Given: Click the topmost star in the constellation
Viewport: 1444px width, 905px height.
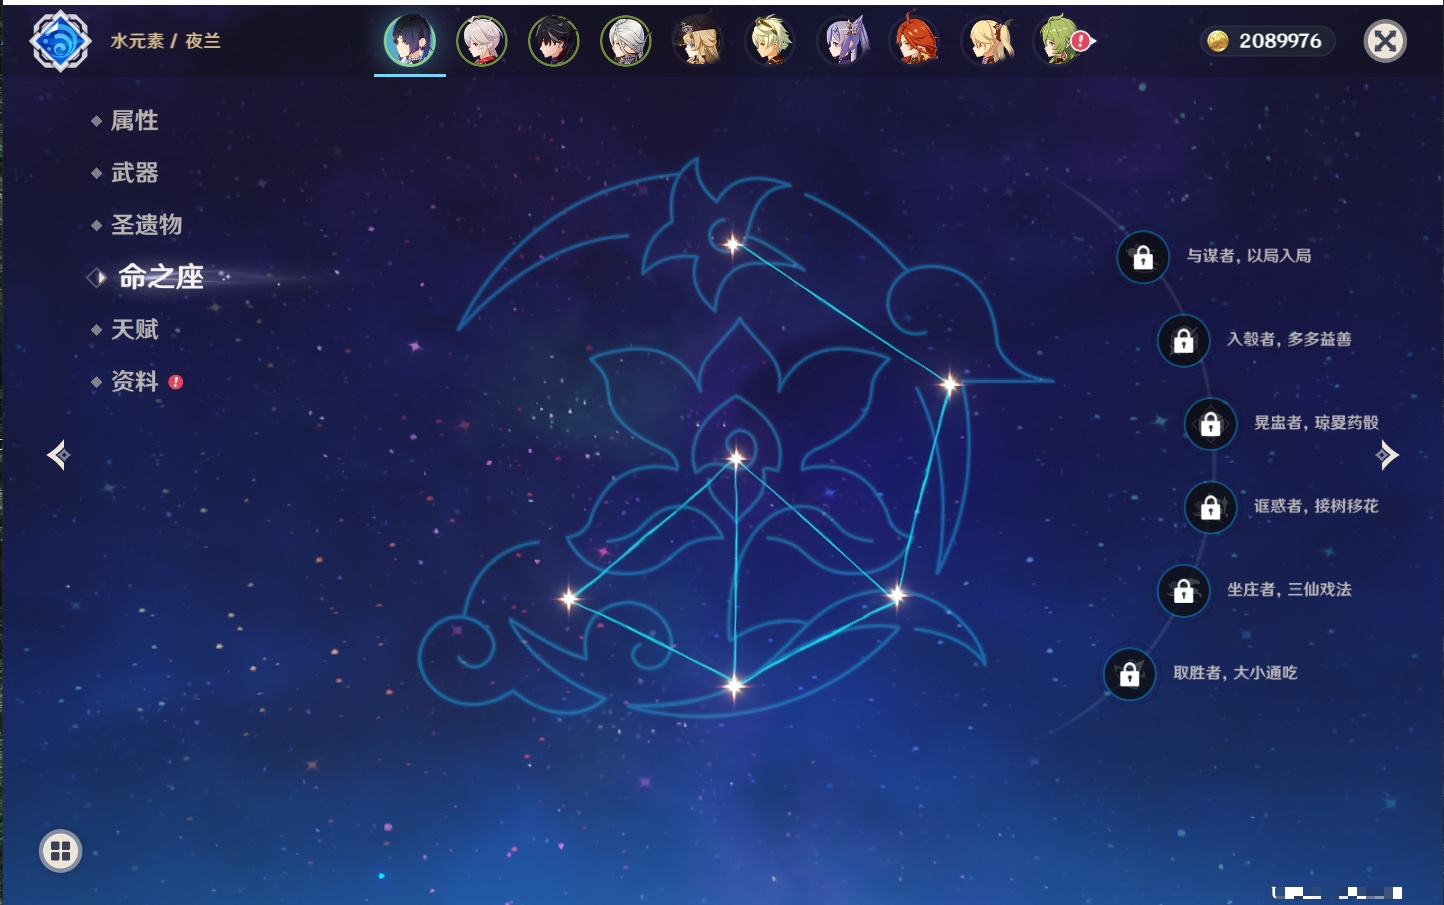Looking at the screenshot, I should point(732,244).
